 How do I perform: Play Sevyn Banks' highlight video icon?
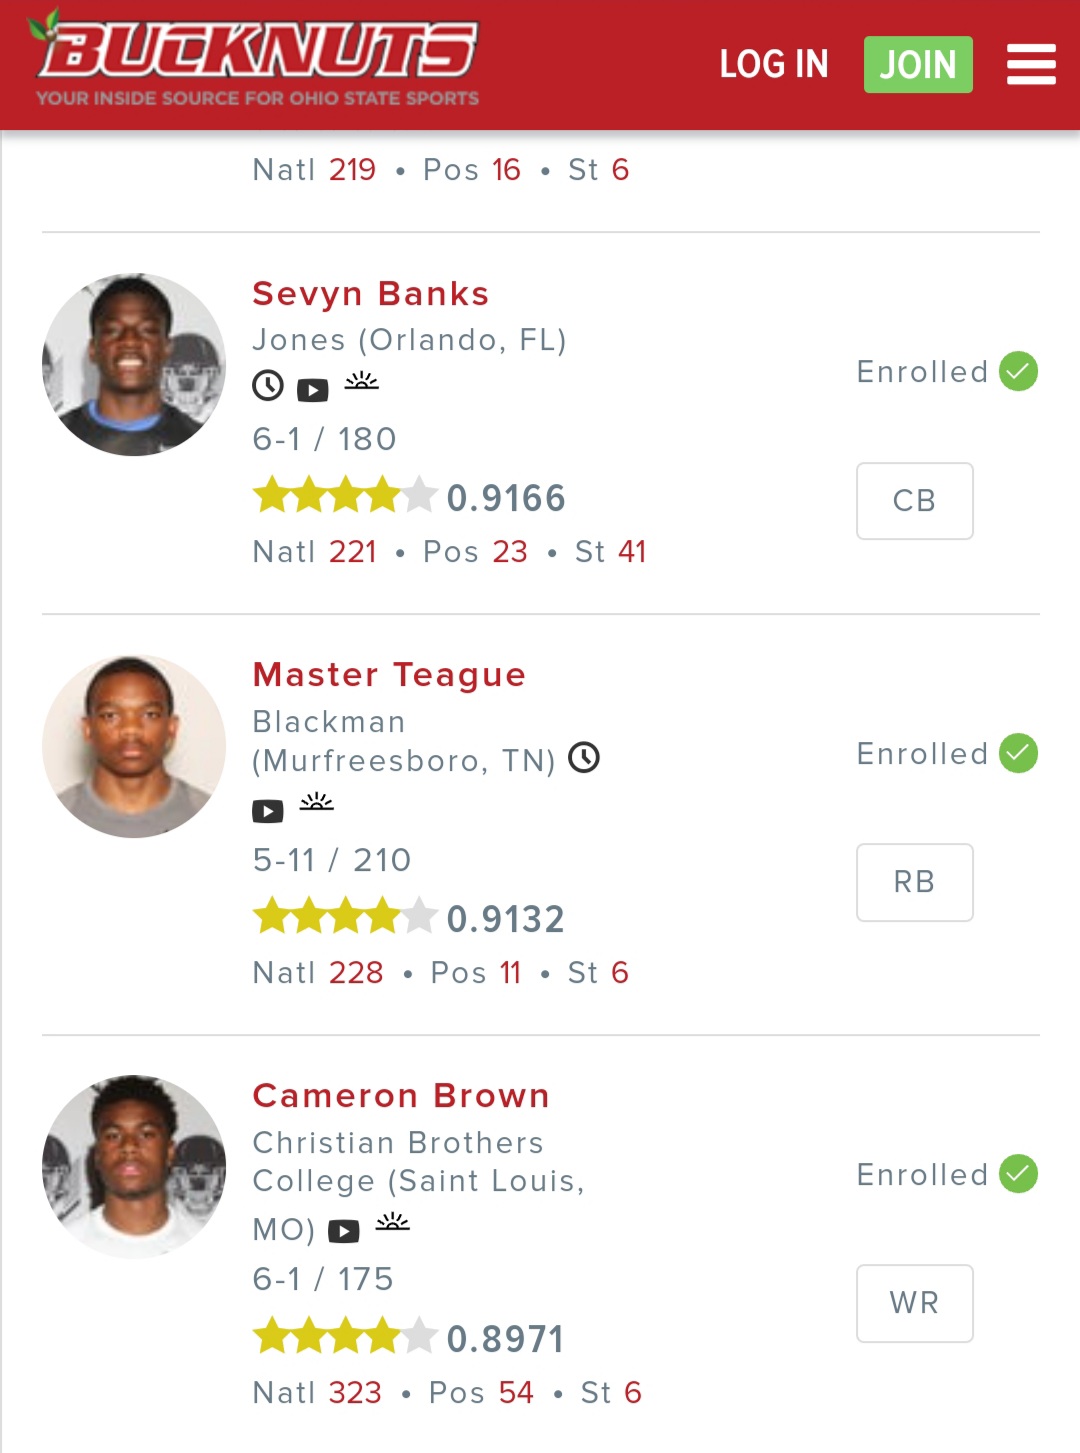(x=313, y=390)
